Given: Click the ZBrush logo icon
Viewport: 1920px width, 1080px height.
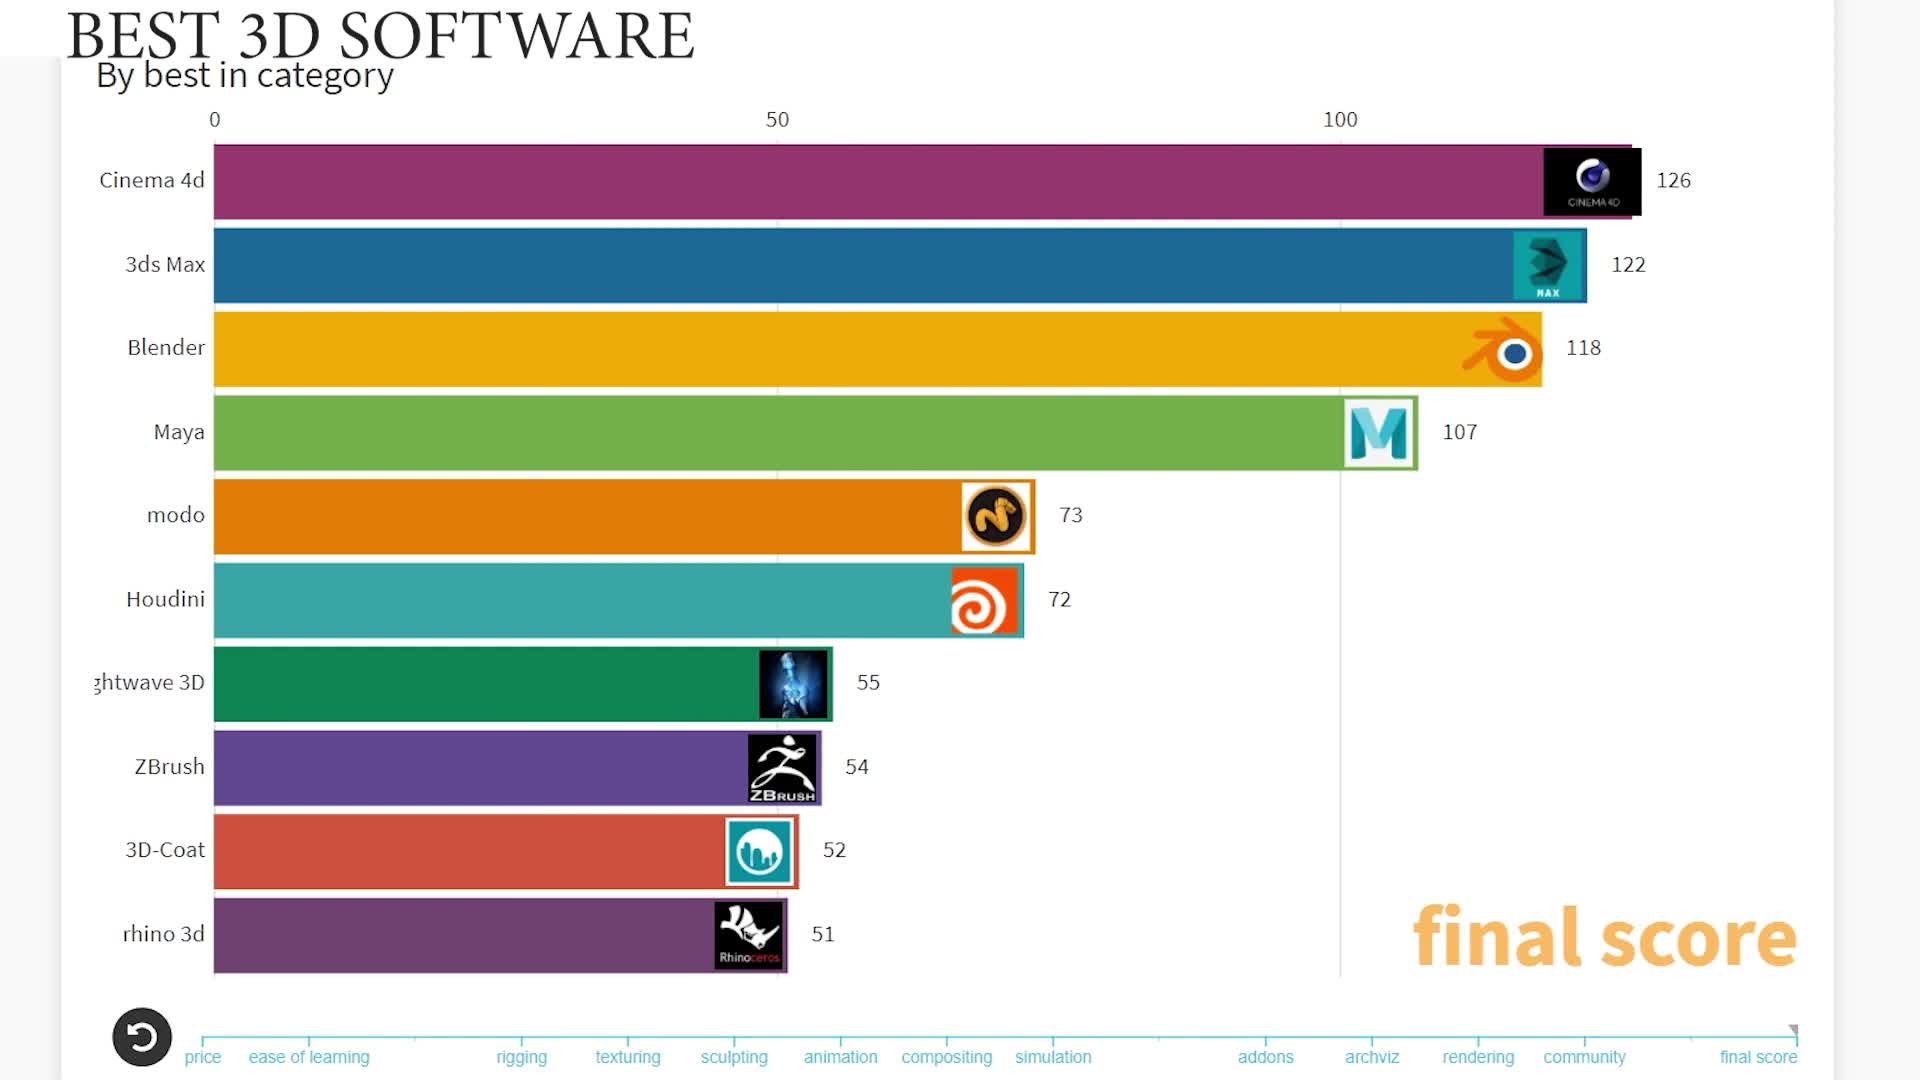Looking at the screenshot, I should (x=783, y=766).
